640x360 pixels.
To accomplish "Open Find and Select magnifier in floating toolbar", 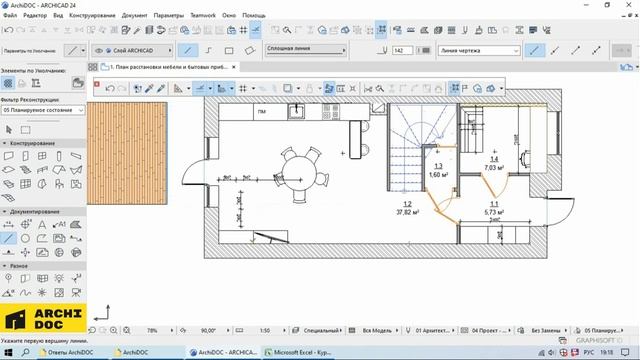I will (x=380, y=88).
